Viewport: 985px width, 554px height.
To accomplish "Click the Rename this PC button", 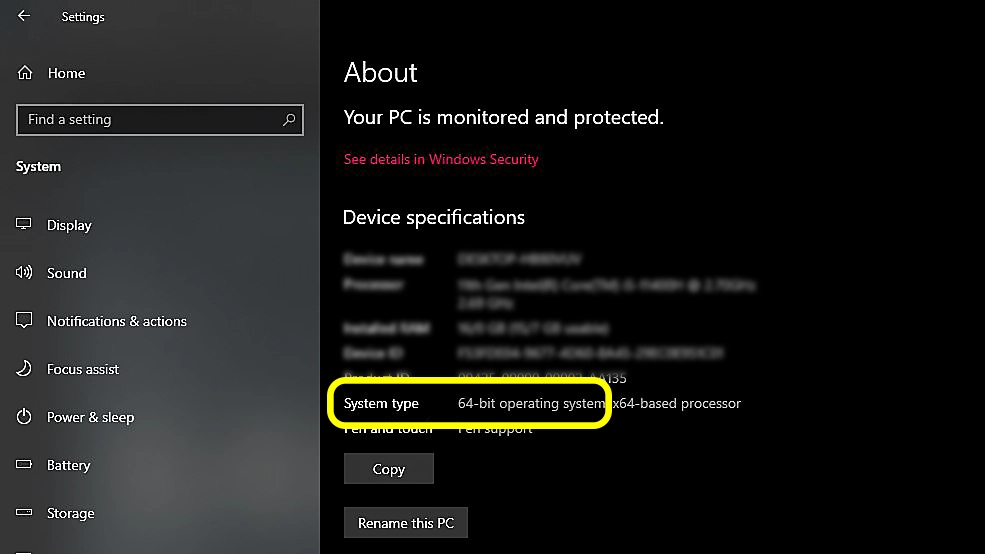I will (x=406, y=523).
